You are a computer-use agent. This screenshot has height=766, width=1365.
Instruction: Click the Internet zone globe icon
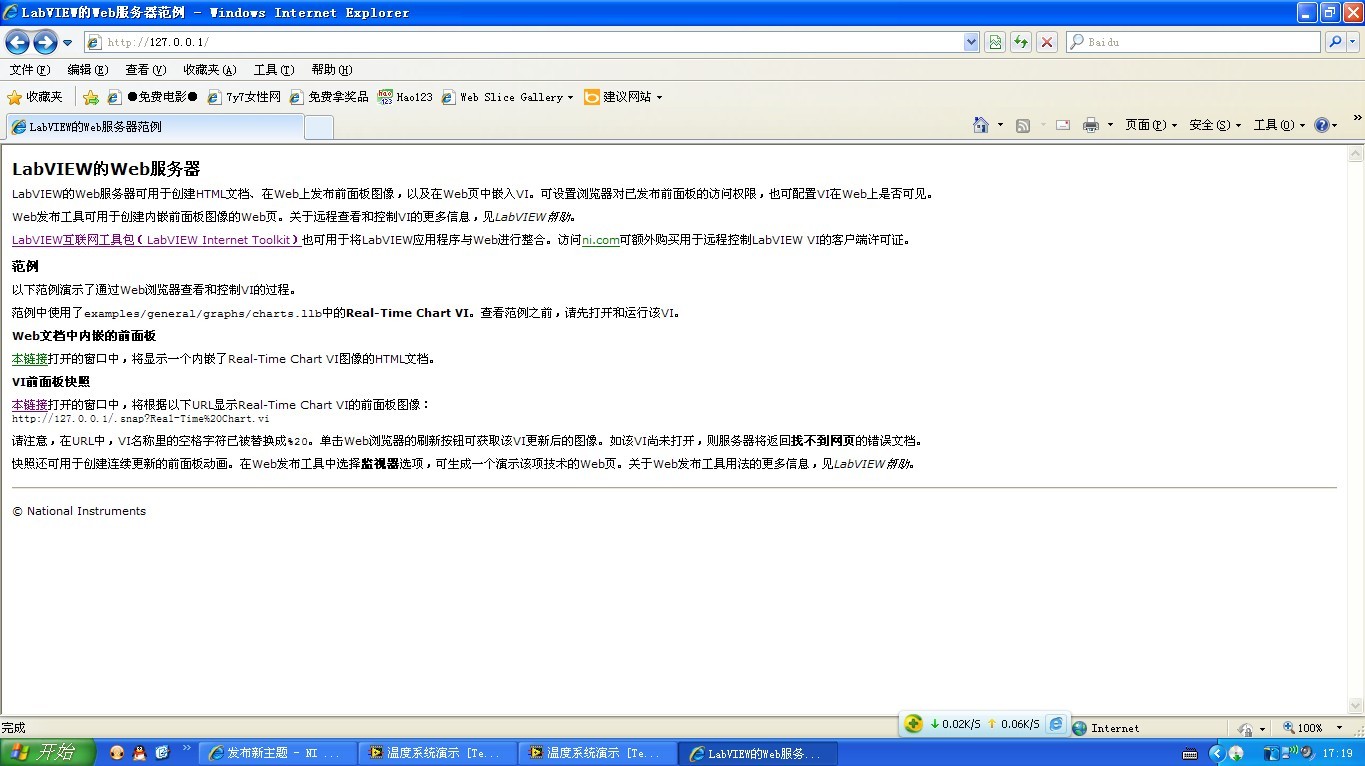coord(1079,728)
